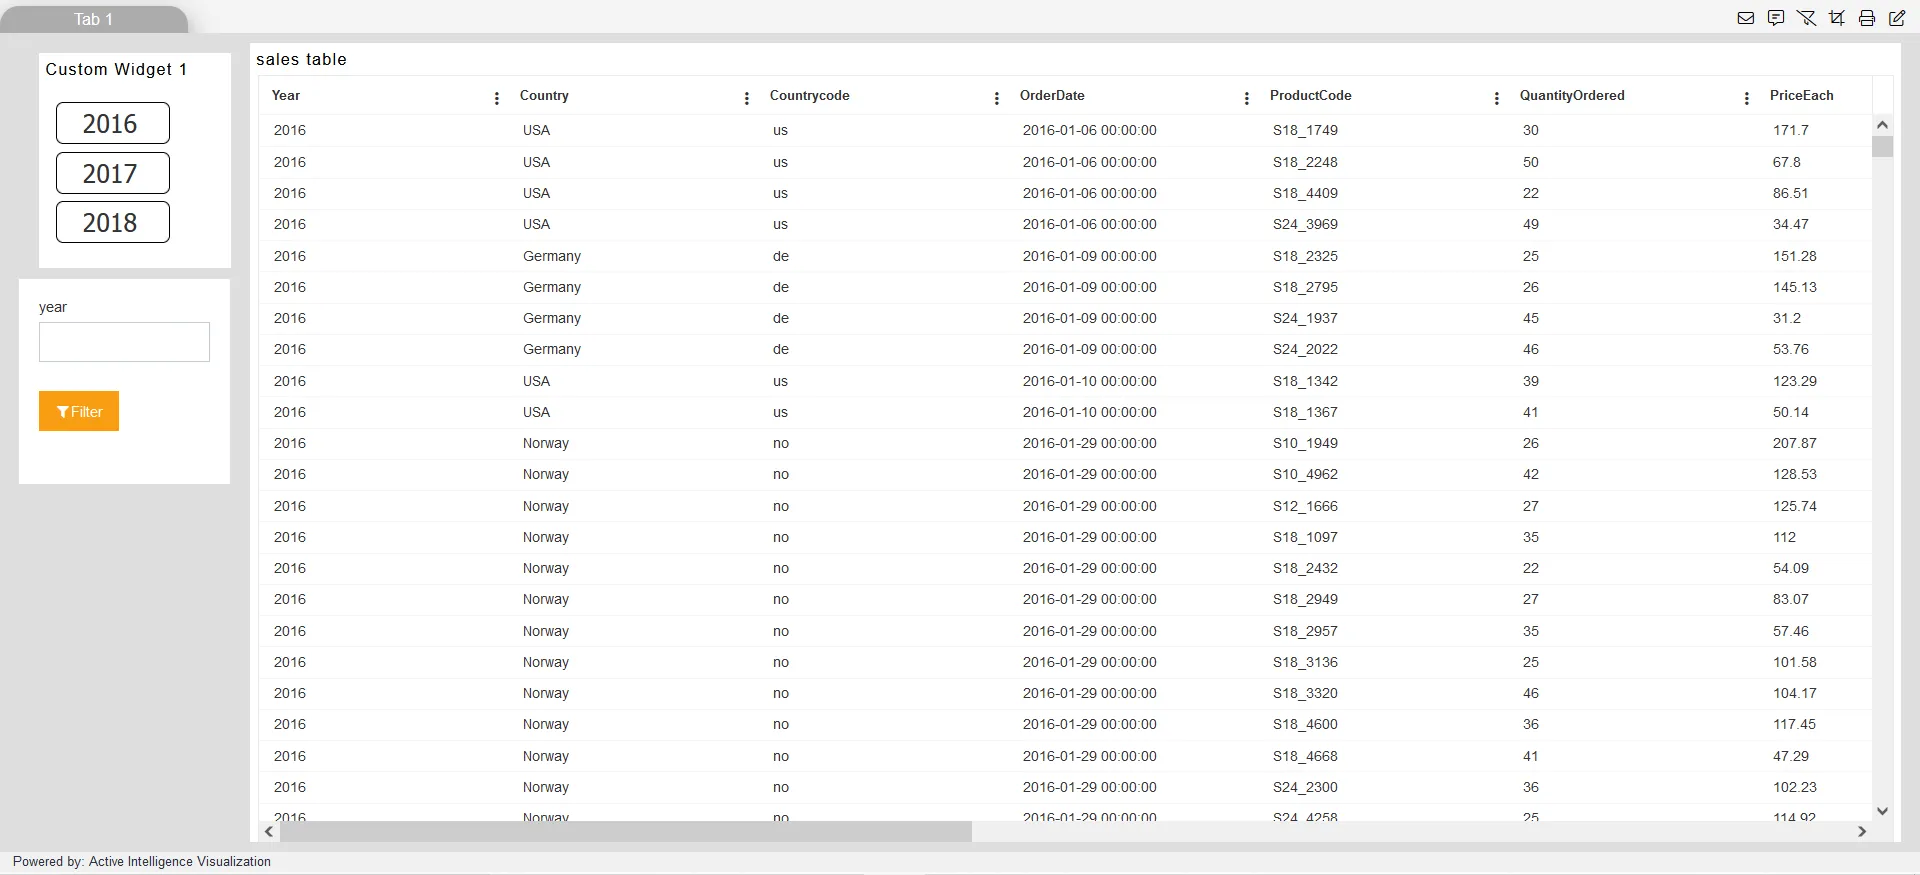This screenshot has width=1920, height=875.
Task: Select product code S10_1949 cell
Action: coord(1305,443)
